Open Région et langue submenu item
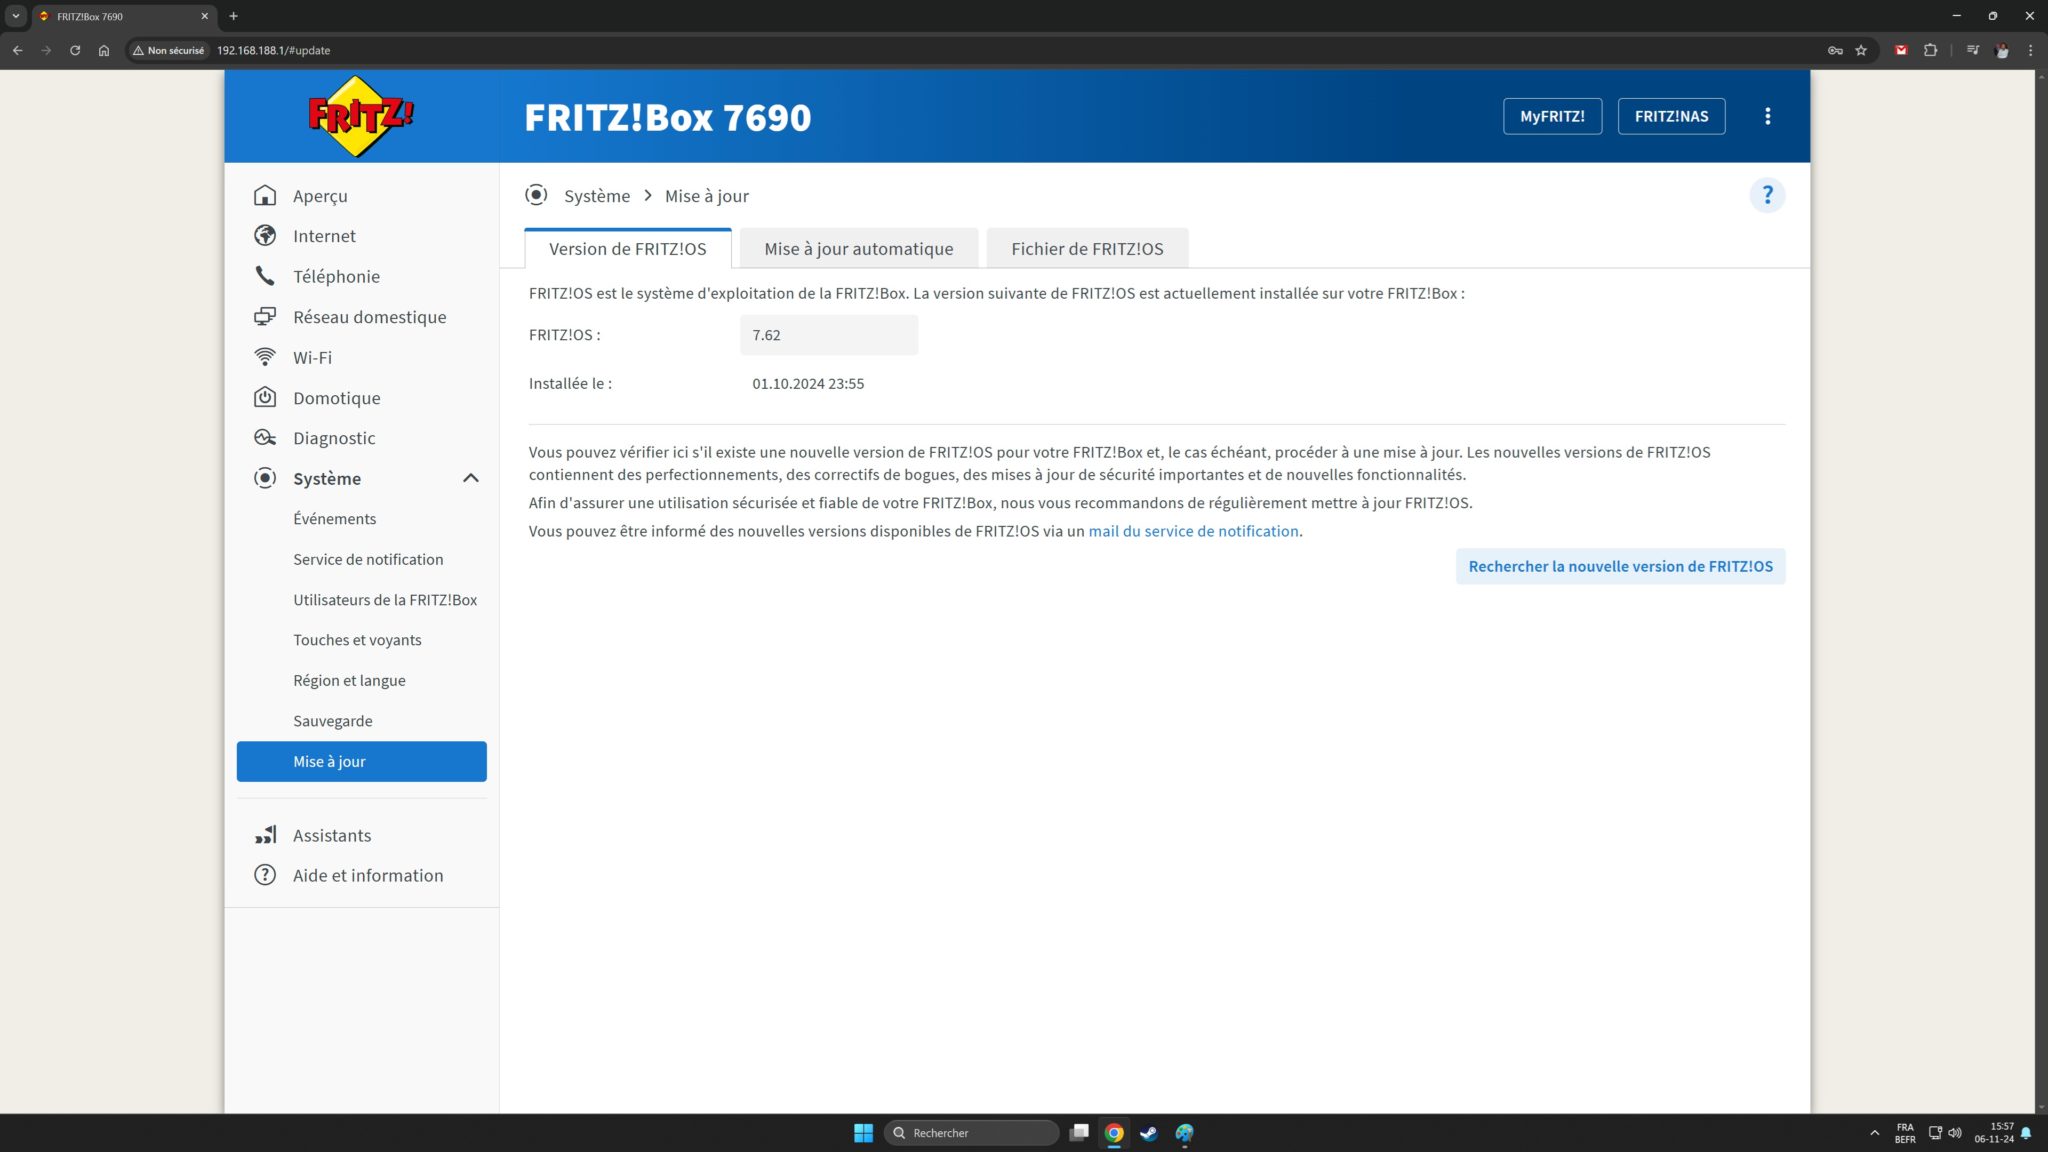Image resolution: width=2048 pixels, height=1152 pixels. pos(349,680)
